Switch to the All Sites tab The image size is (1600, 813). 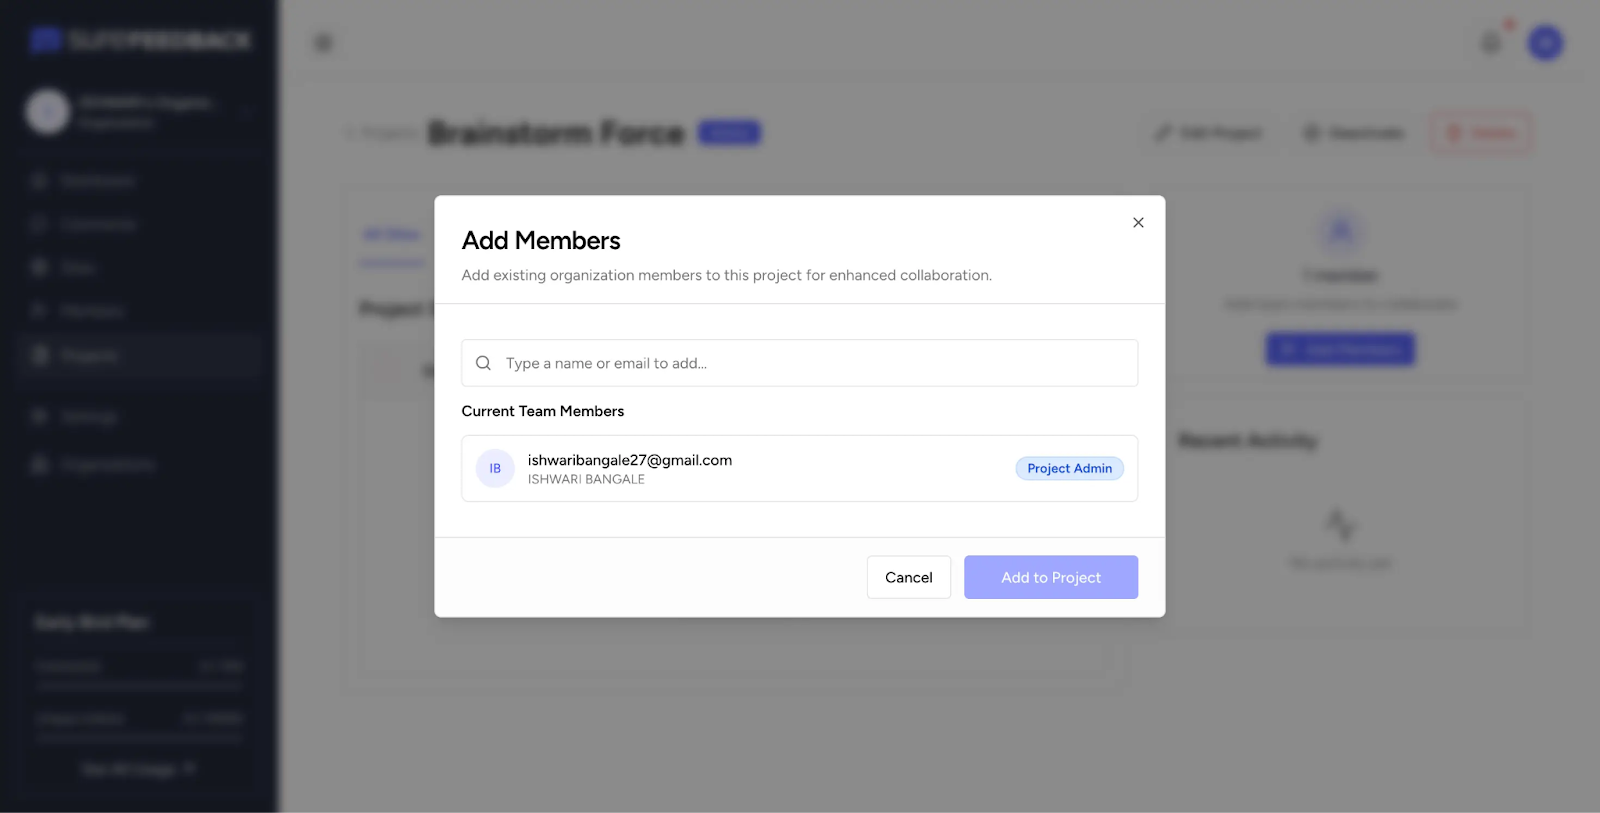click(392, 235)
